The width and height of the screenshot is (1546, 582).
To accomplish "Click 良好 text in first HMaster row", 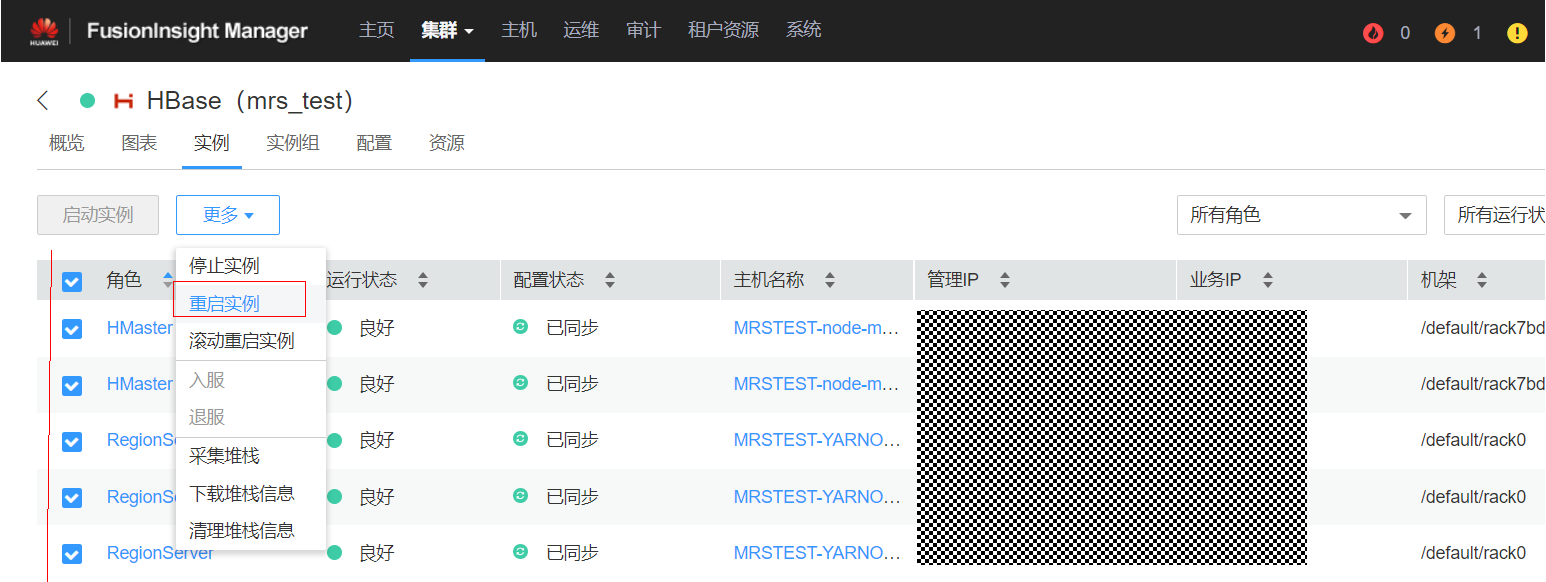I will (x=377, y=327).
